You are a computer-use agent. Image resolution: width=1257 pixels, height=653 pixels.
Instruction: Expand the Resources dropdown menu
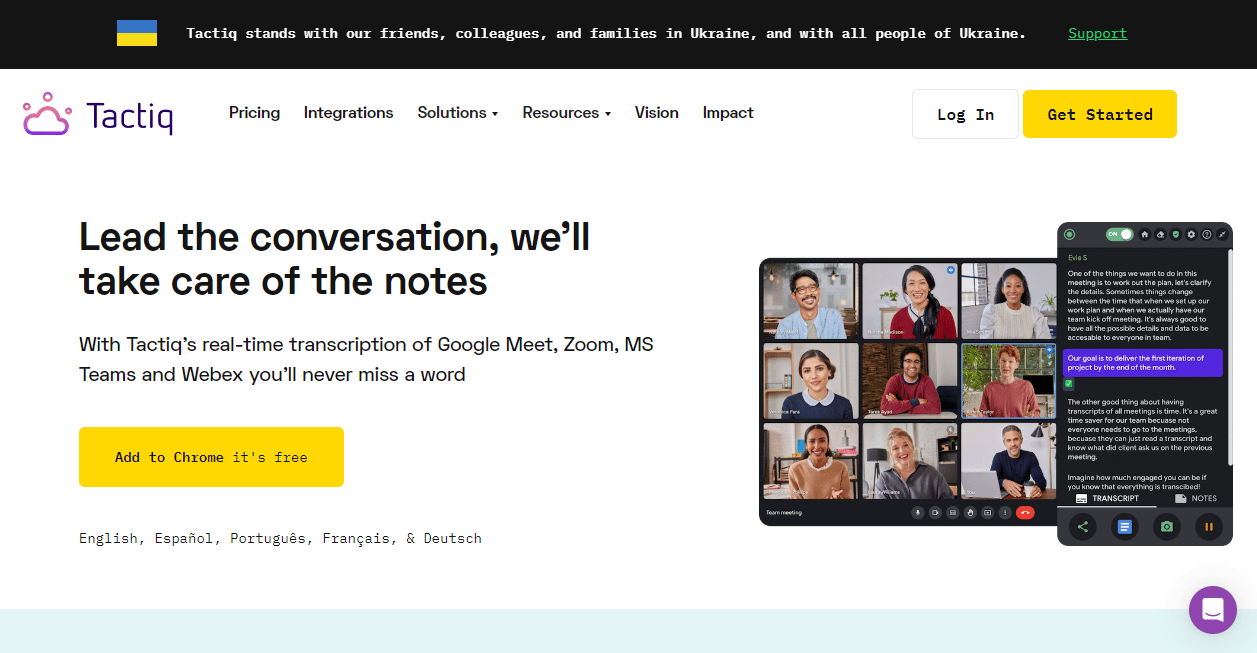[x=566, y=113]
